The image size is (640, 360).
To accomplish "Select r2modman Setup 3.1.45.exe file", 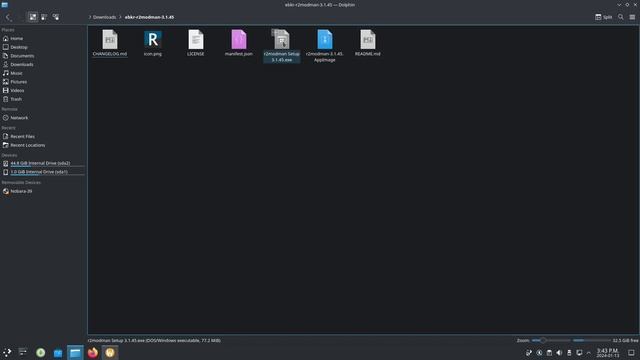I will point(282,46).
